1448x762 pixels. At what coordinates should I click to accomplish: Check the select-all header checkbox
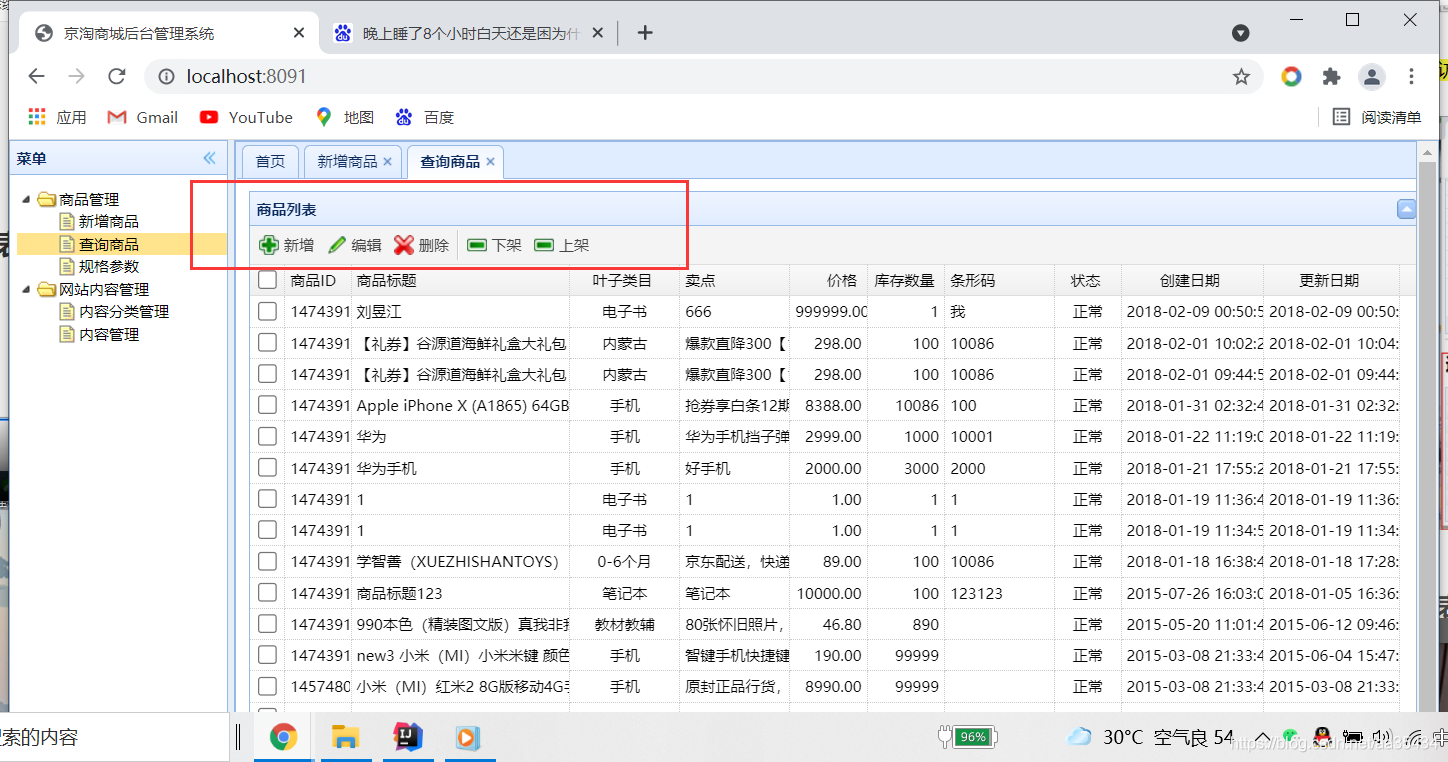click(267, 280)
